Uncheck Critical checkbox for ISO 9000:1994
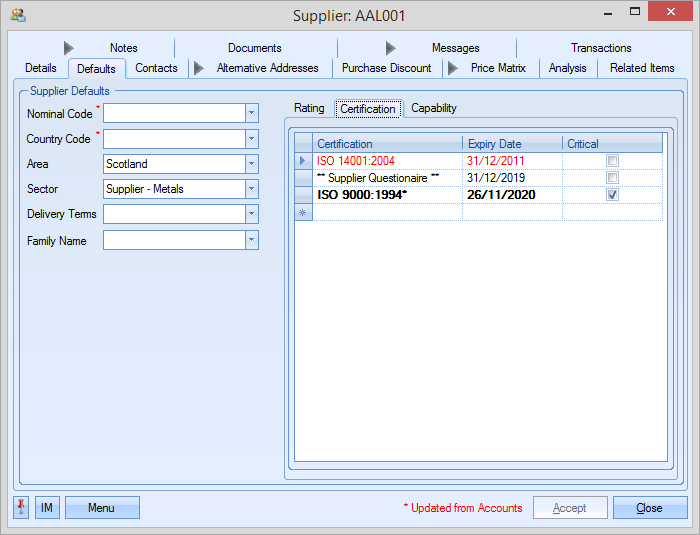 [612, 195]
